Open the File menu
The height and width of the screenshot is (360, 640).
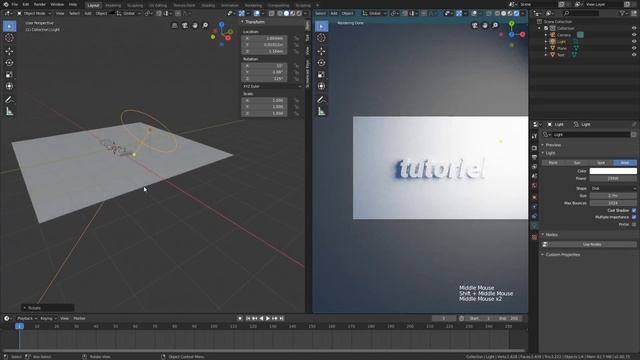[14, 4]
